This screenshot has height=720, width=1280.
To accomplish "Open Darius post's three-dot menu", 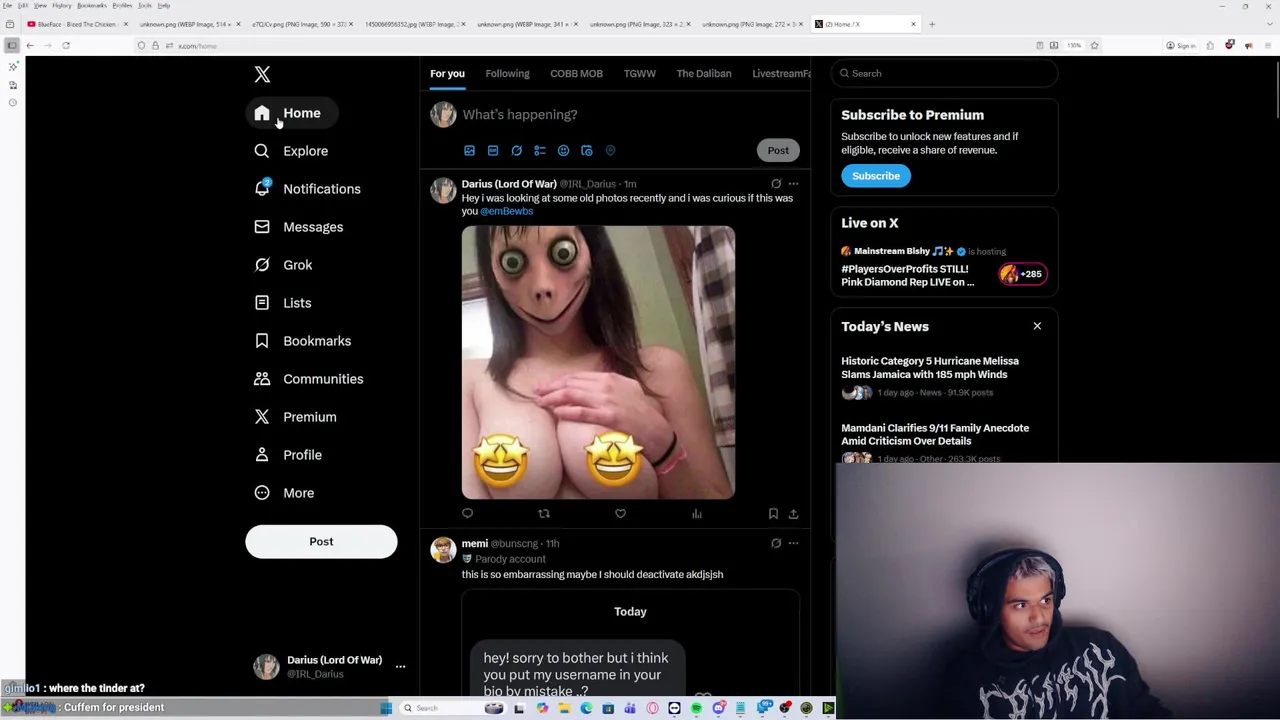I will coord(793,184).
